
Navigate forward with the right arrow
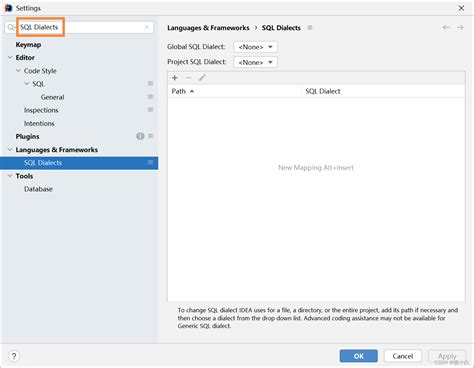(460, 28)
